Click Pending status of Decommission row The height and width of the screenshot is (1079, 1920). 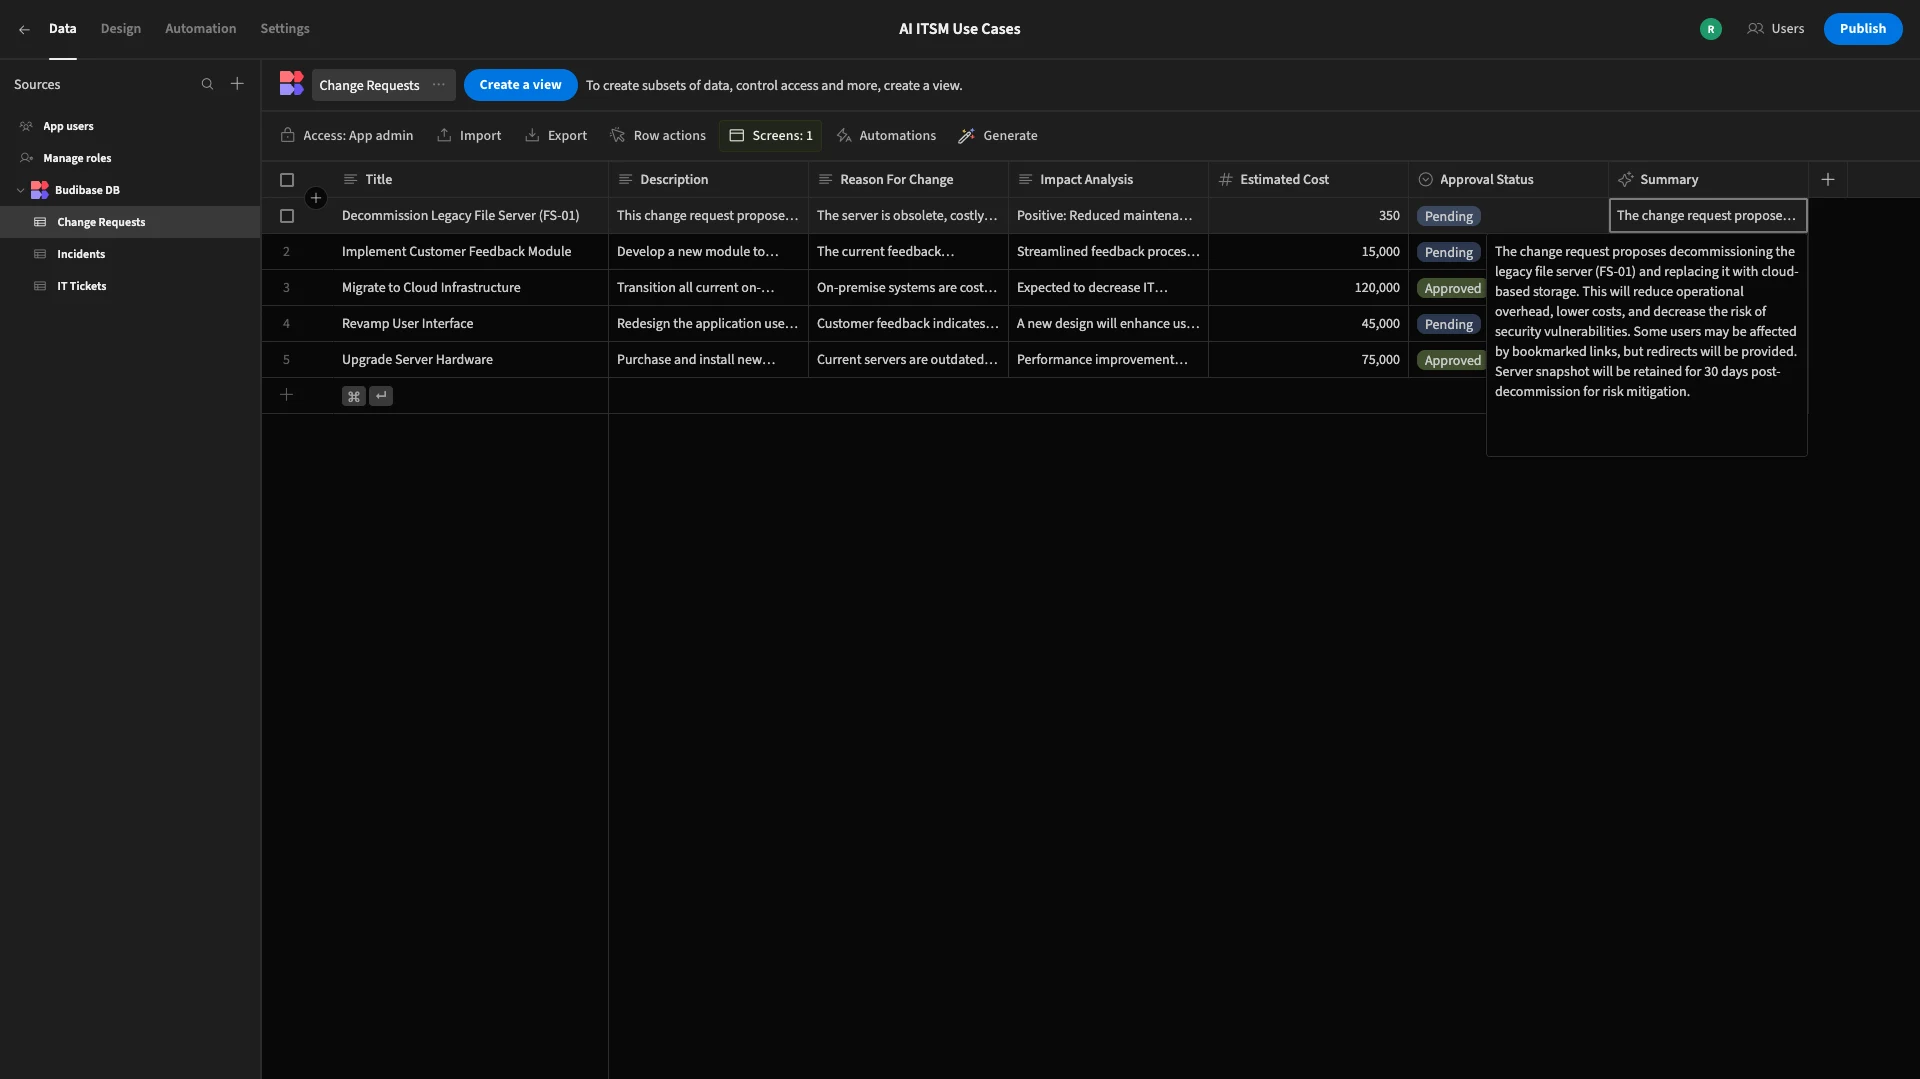point(1448,216)
